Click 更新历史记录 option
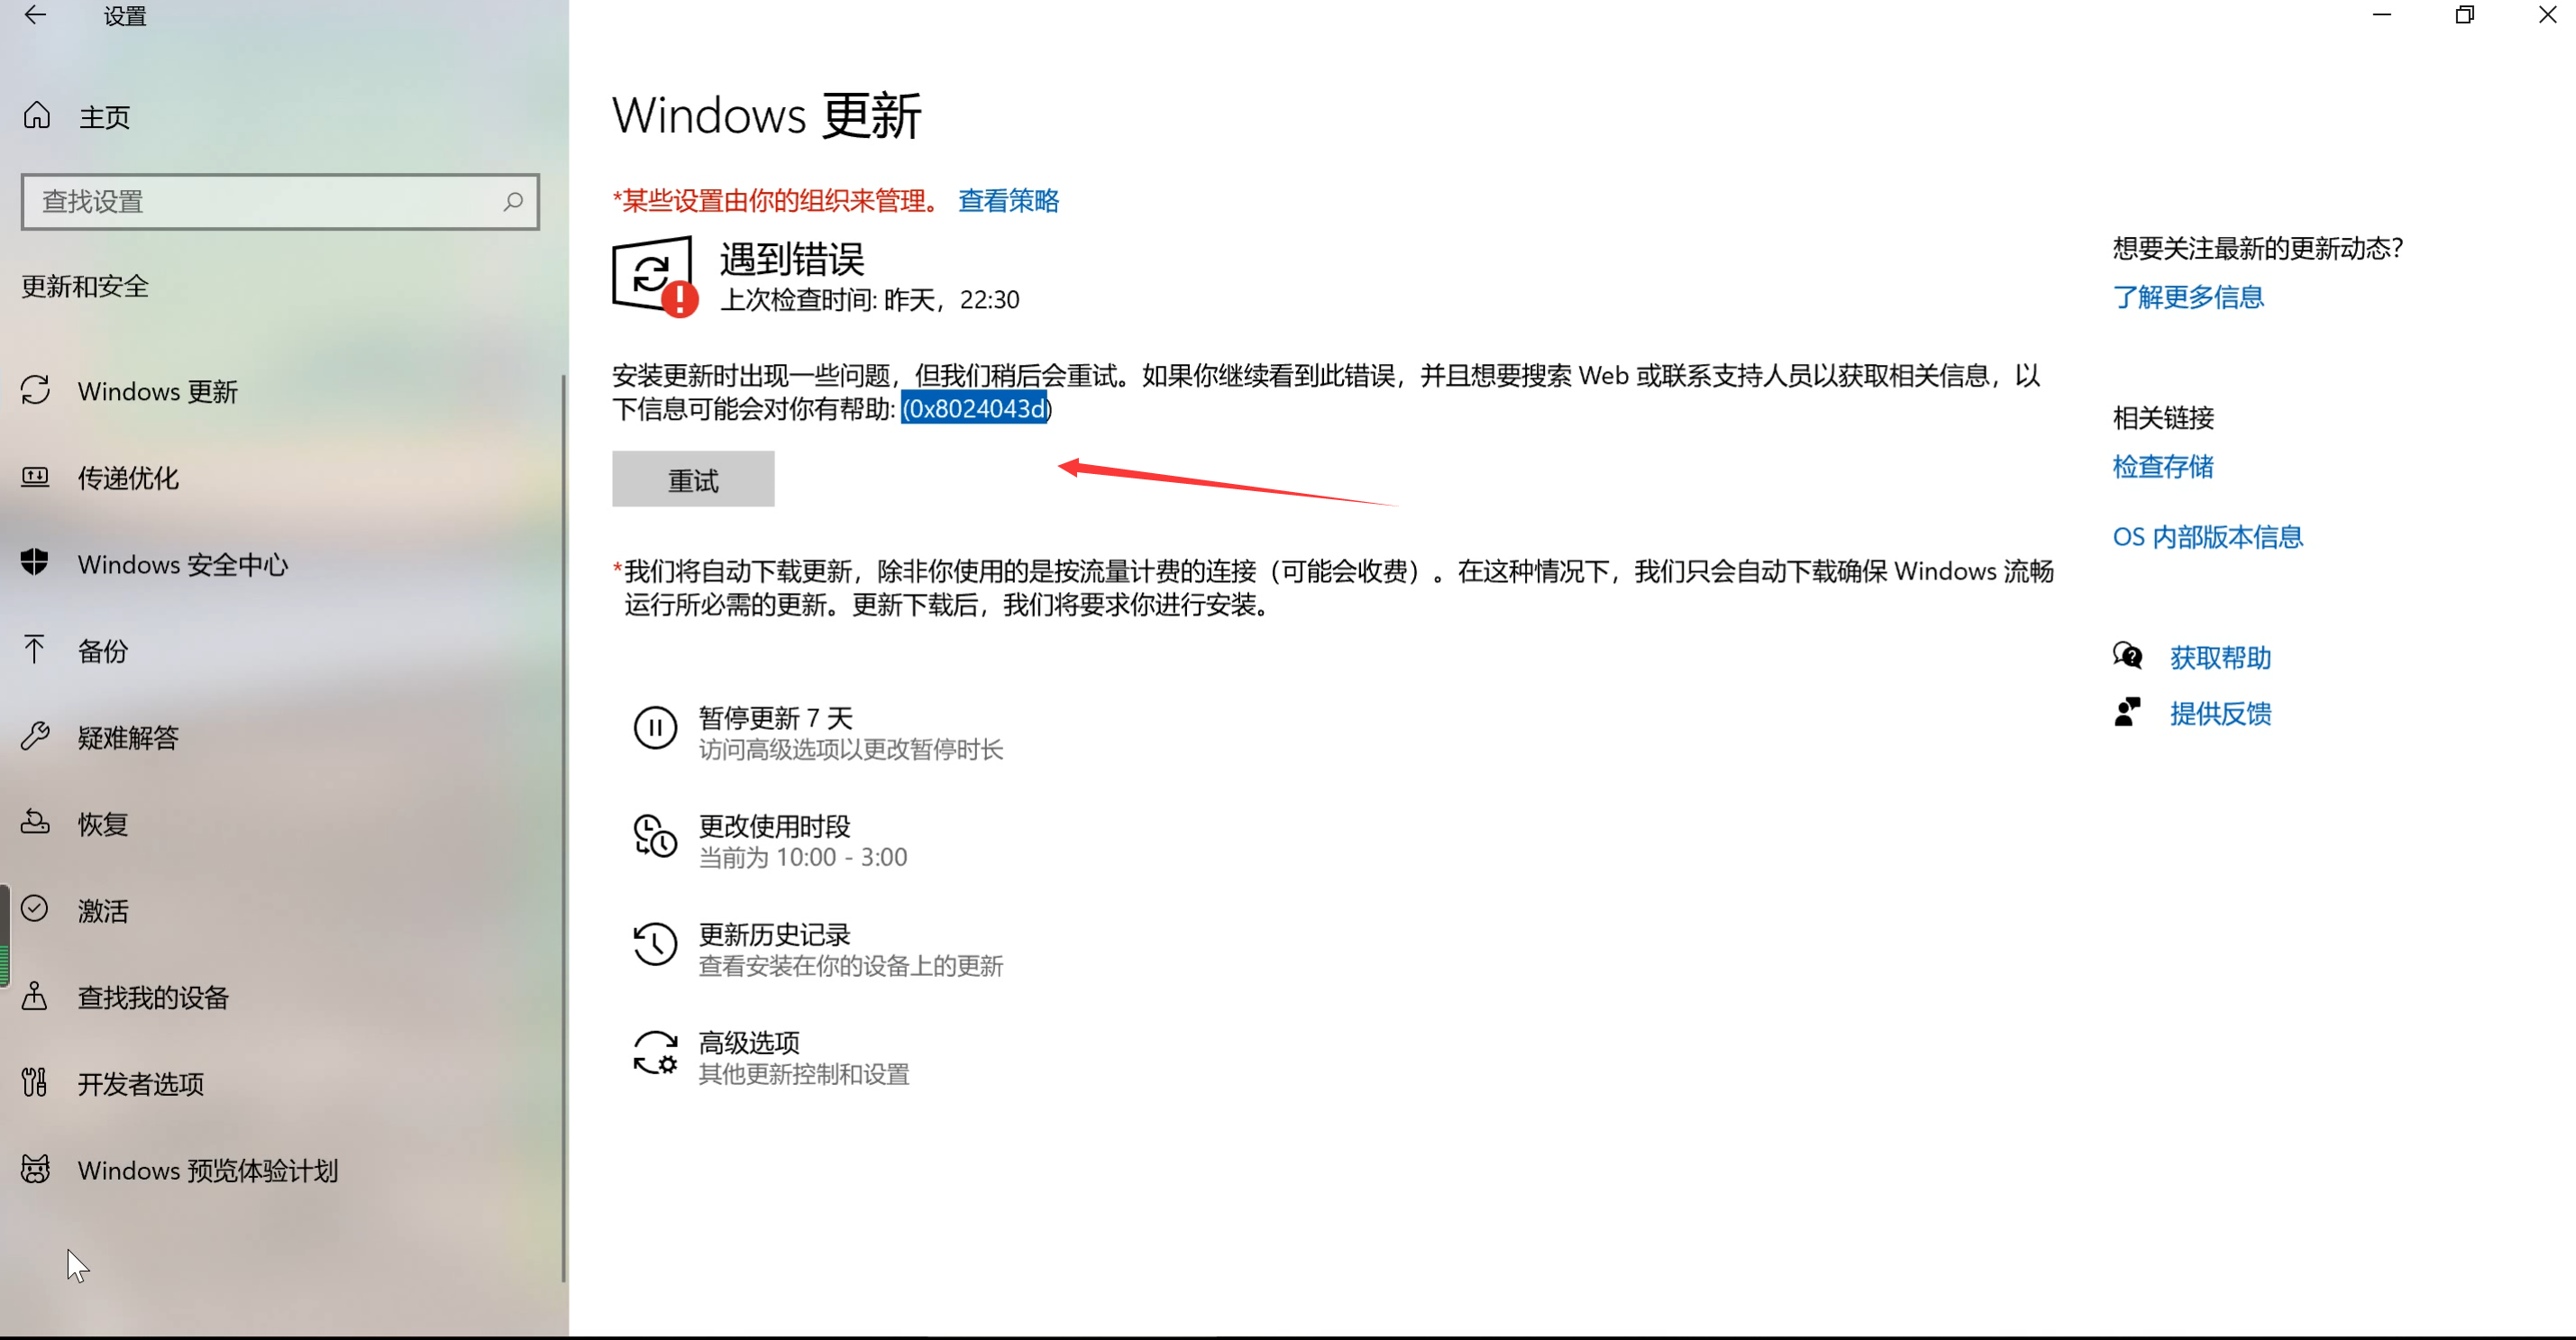2576x1340 pixels. point(818,948)
